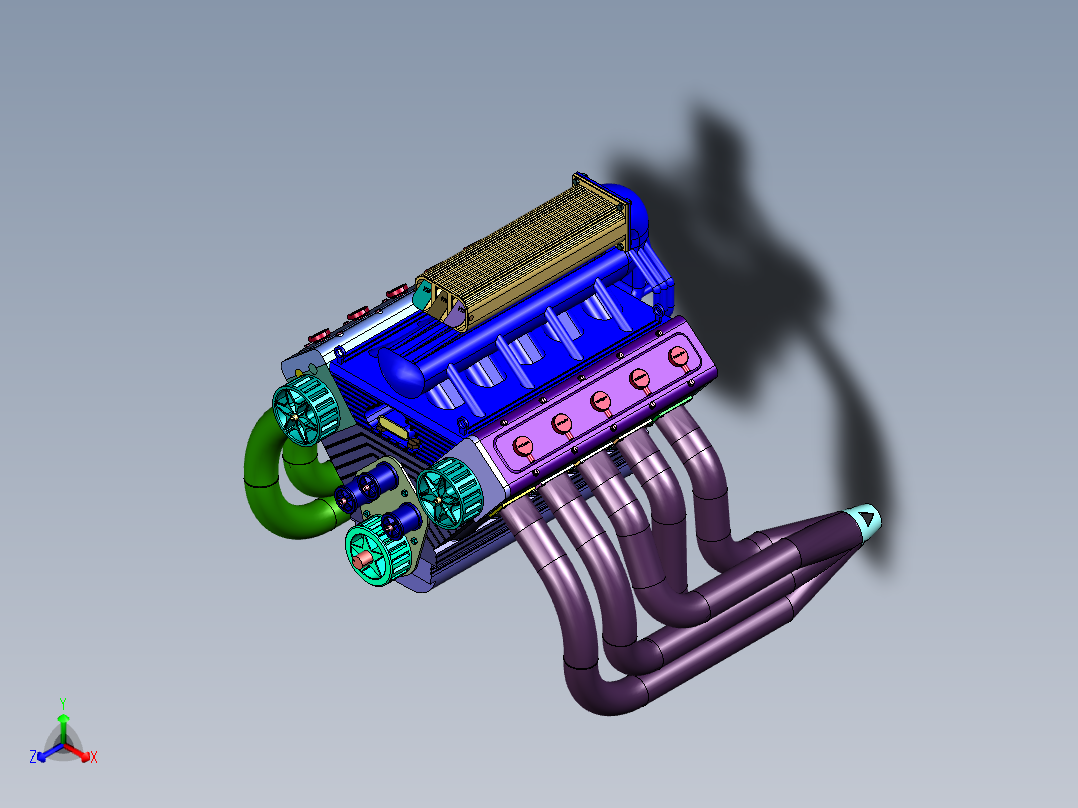This screenshot has height=808, width=1078.
Task: Select the gold finned intercooler on top
Action: point(526,251)
